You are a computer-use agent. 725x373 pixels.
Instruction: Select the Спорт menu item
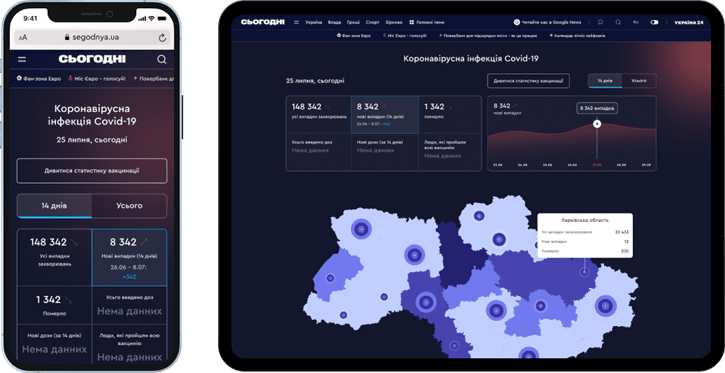[372, 22]
